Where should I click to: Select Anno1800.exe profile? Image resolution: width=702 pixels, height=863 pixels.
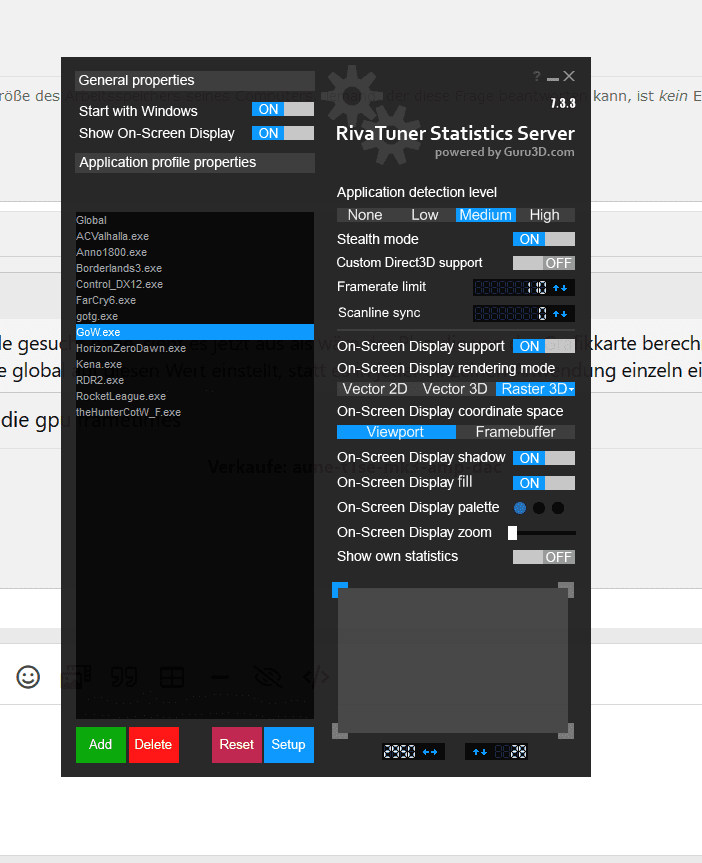coord(195,252)
